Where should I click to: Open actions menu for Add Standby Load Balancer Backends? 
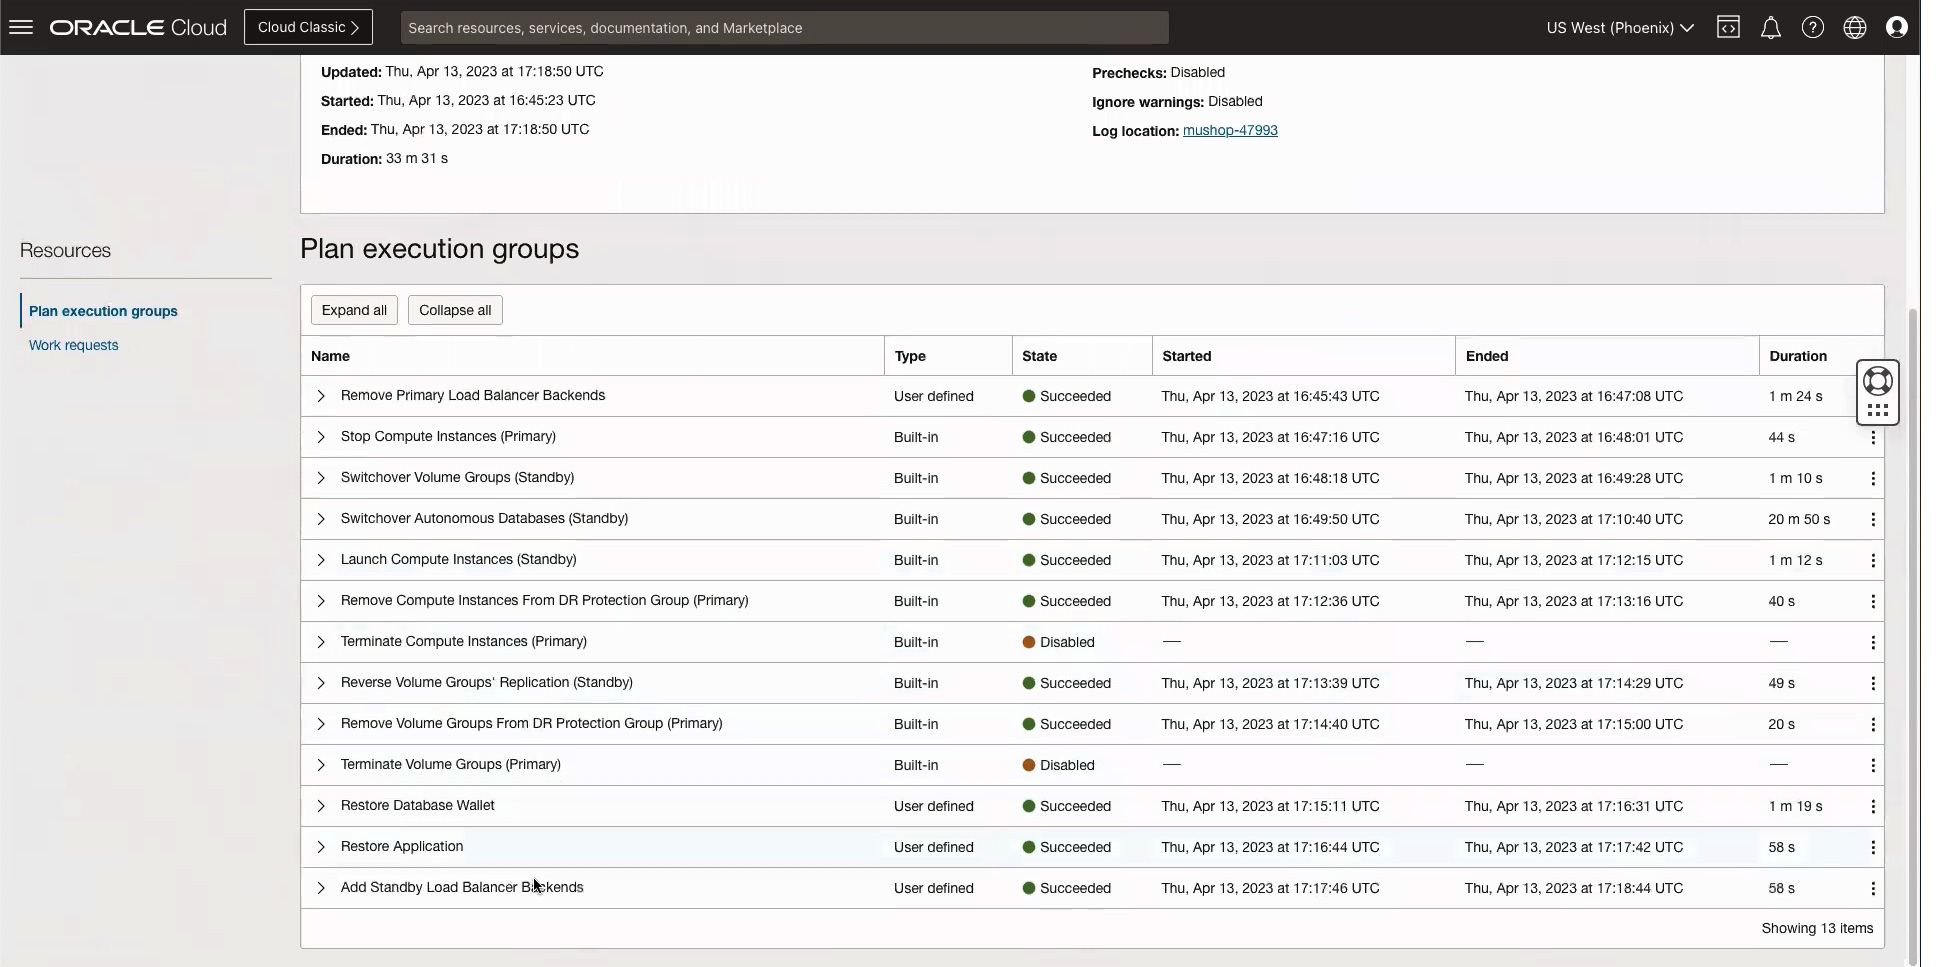point(1873,888)
